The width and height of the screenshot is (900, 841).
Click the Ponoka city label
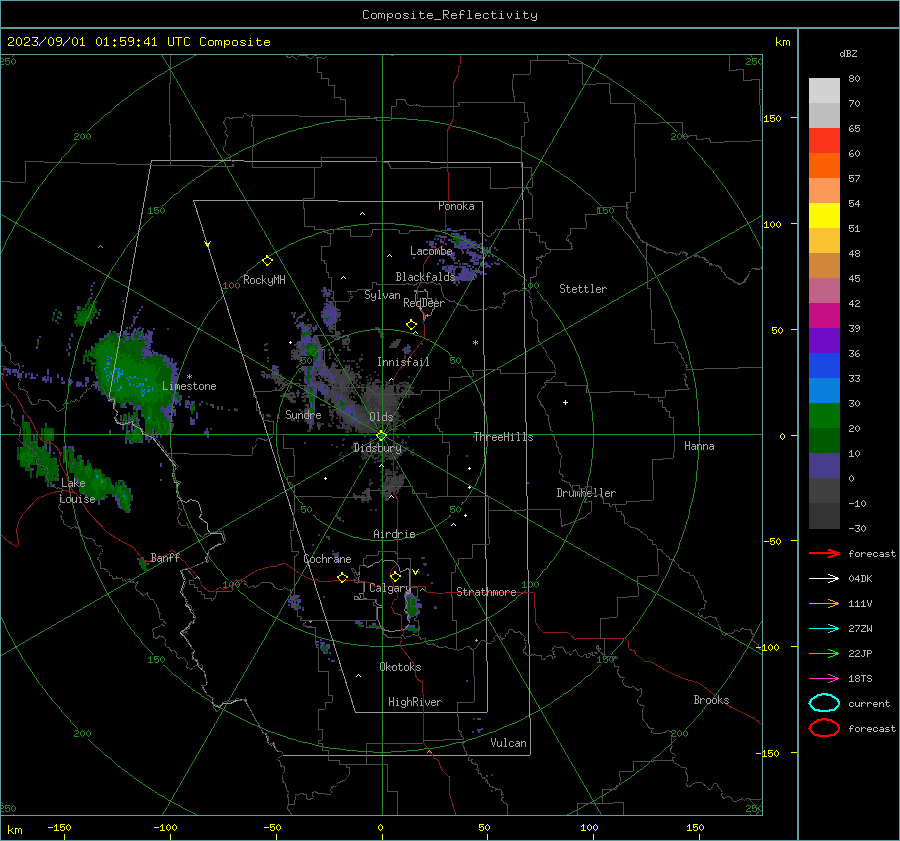coord(456,206)
